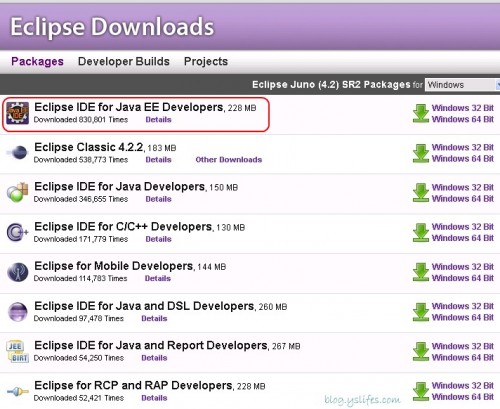The height and width of the screenshot is (409, 500).
Task: Click the Java and DSL Developers icon
Action: (18, 312)
